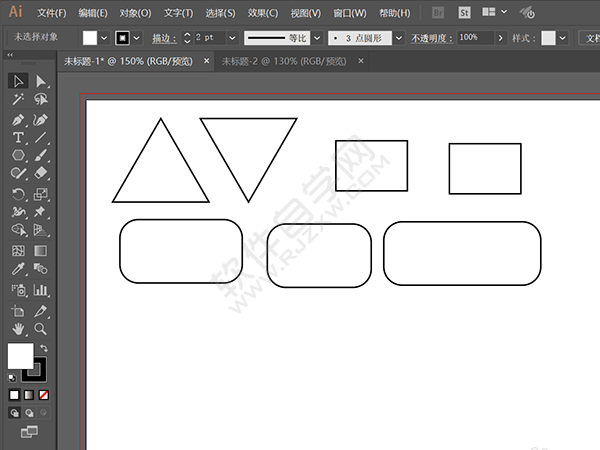Choose the Pen tool
Viewport: 600px width, 450px height.
[18, 119]
